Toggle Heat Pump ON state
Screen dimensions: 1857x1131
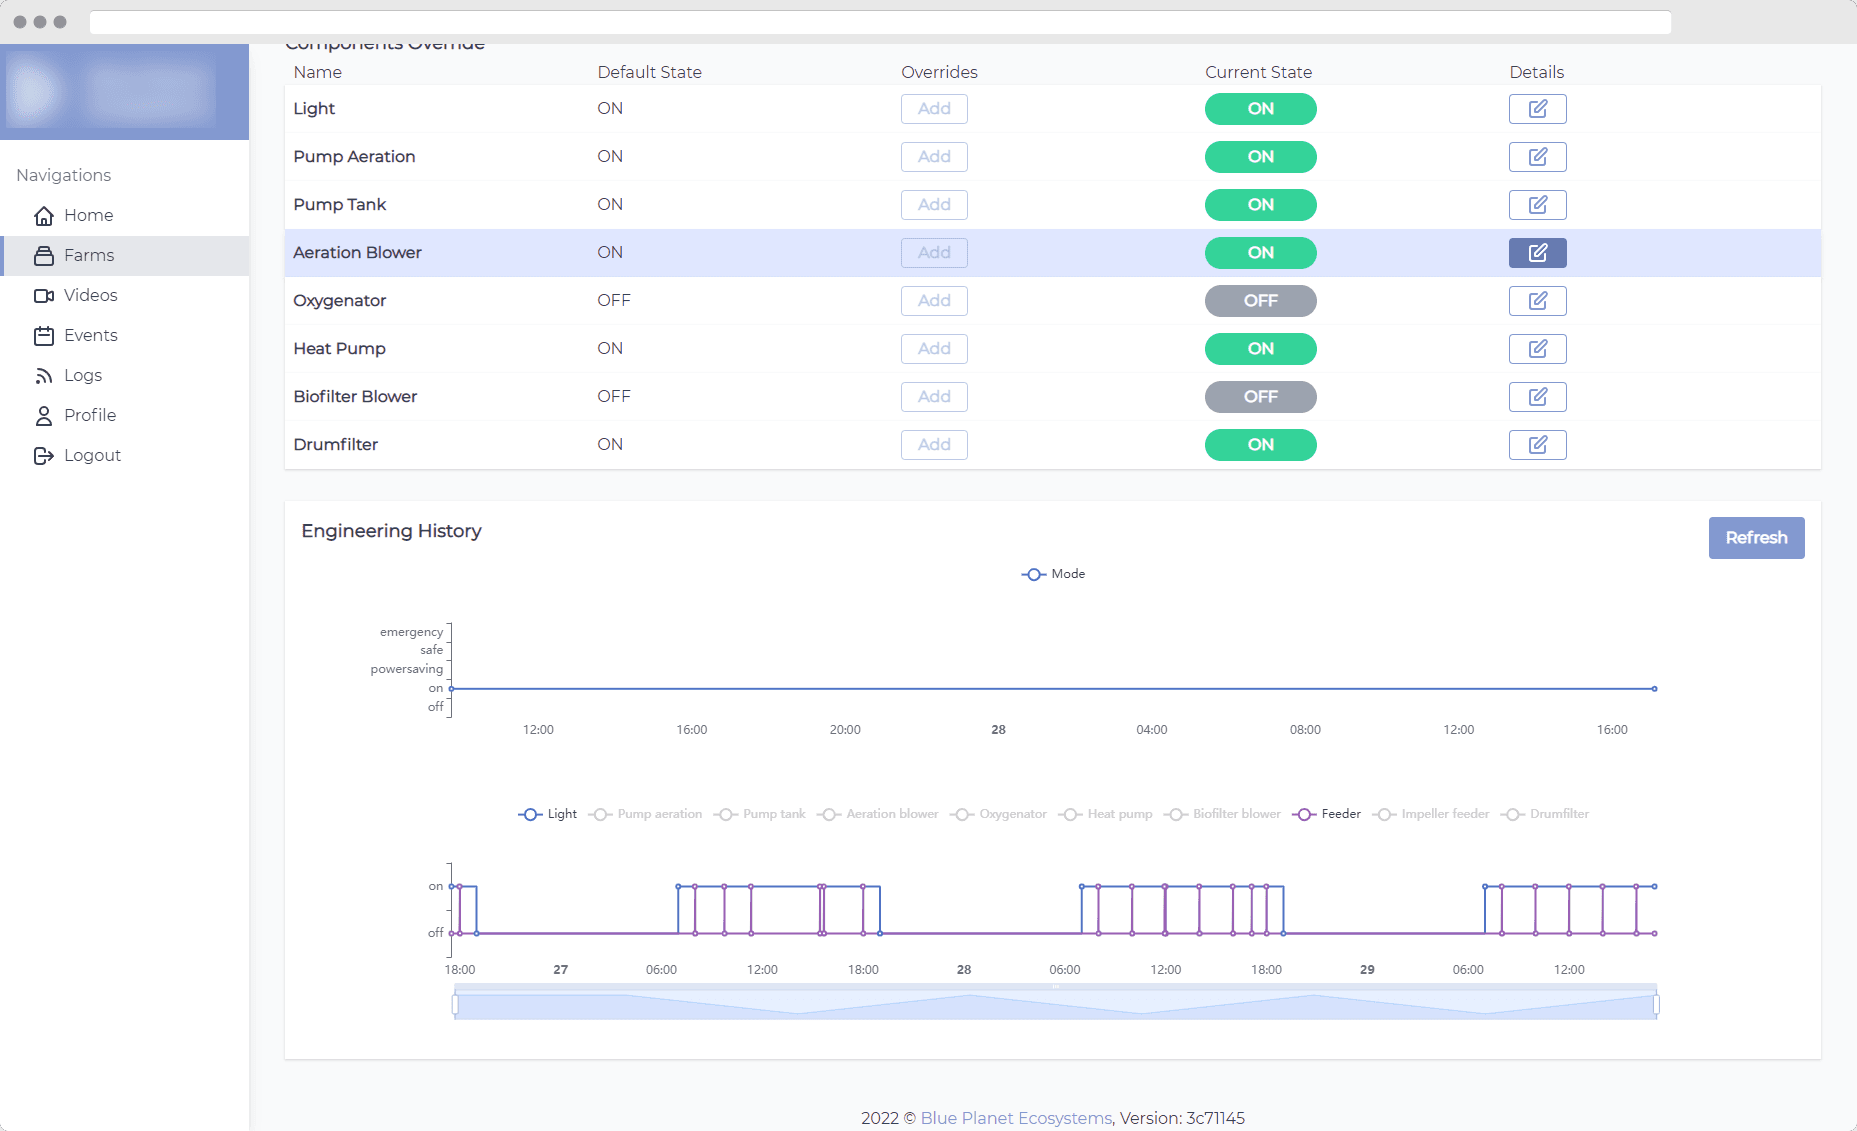[x=1260, y=348]
